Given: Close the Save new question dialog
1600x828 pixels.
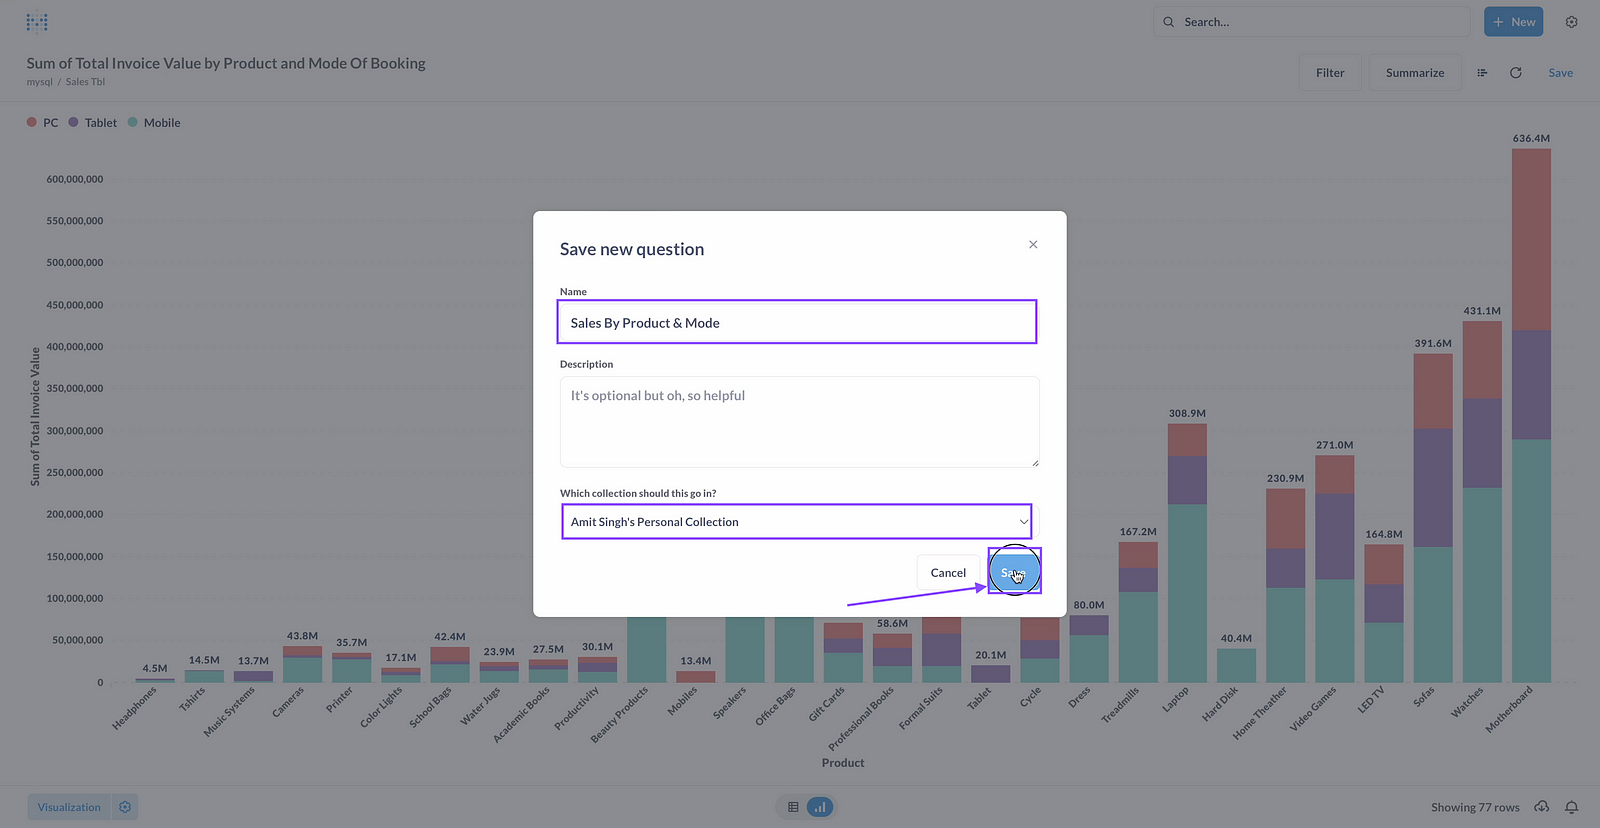Looking at the screenshot, I should pyautogui.click(x=1033, y=245).
